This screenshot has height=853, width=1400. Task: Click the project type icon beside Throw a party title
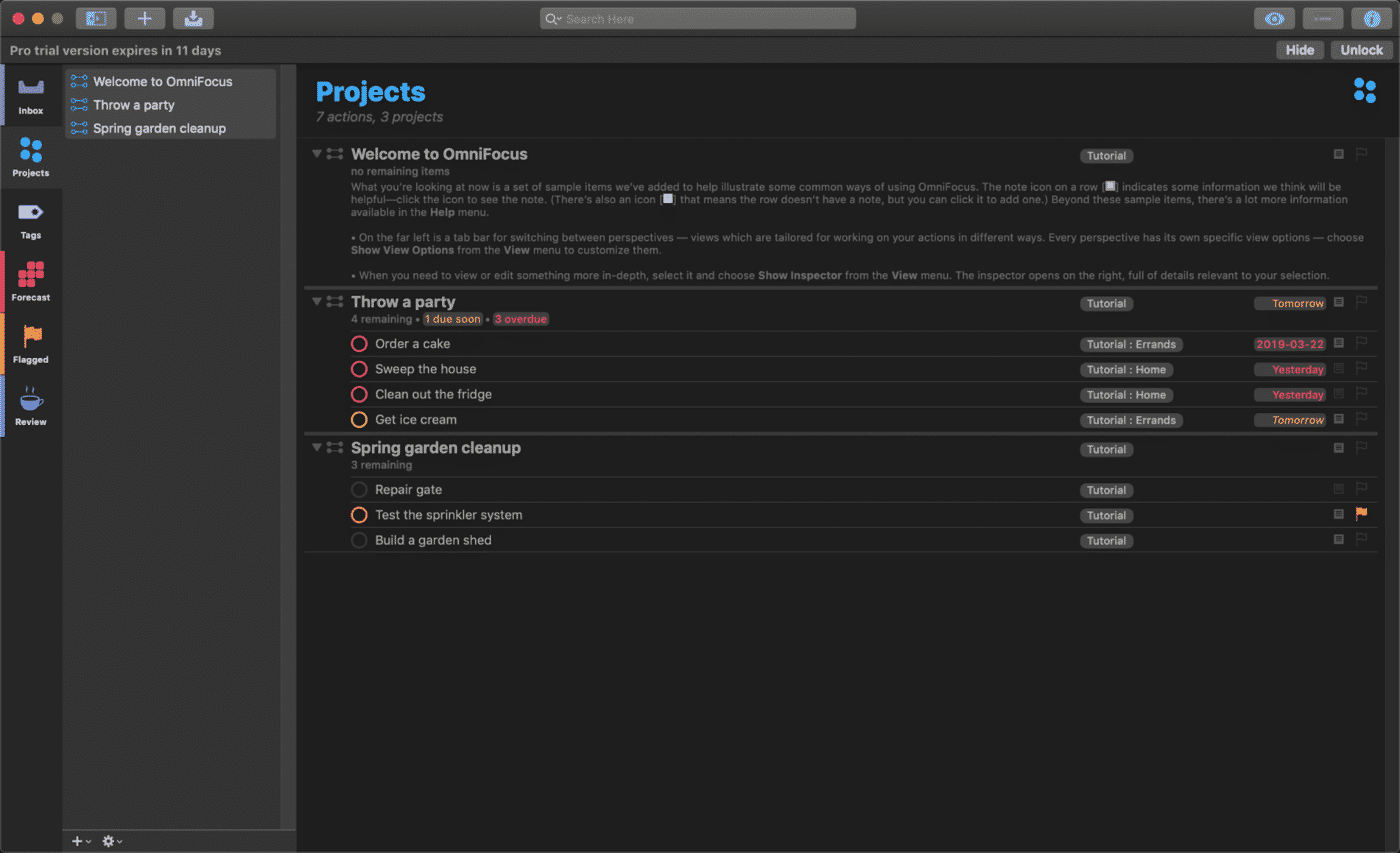coord(335,301)
